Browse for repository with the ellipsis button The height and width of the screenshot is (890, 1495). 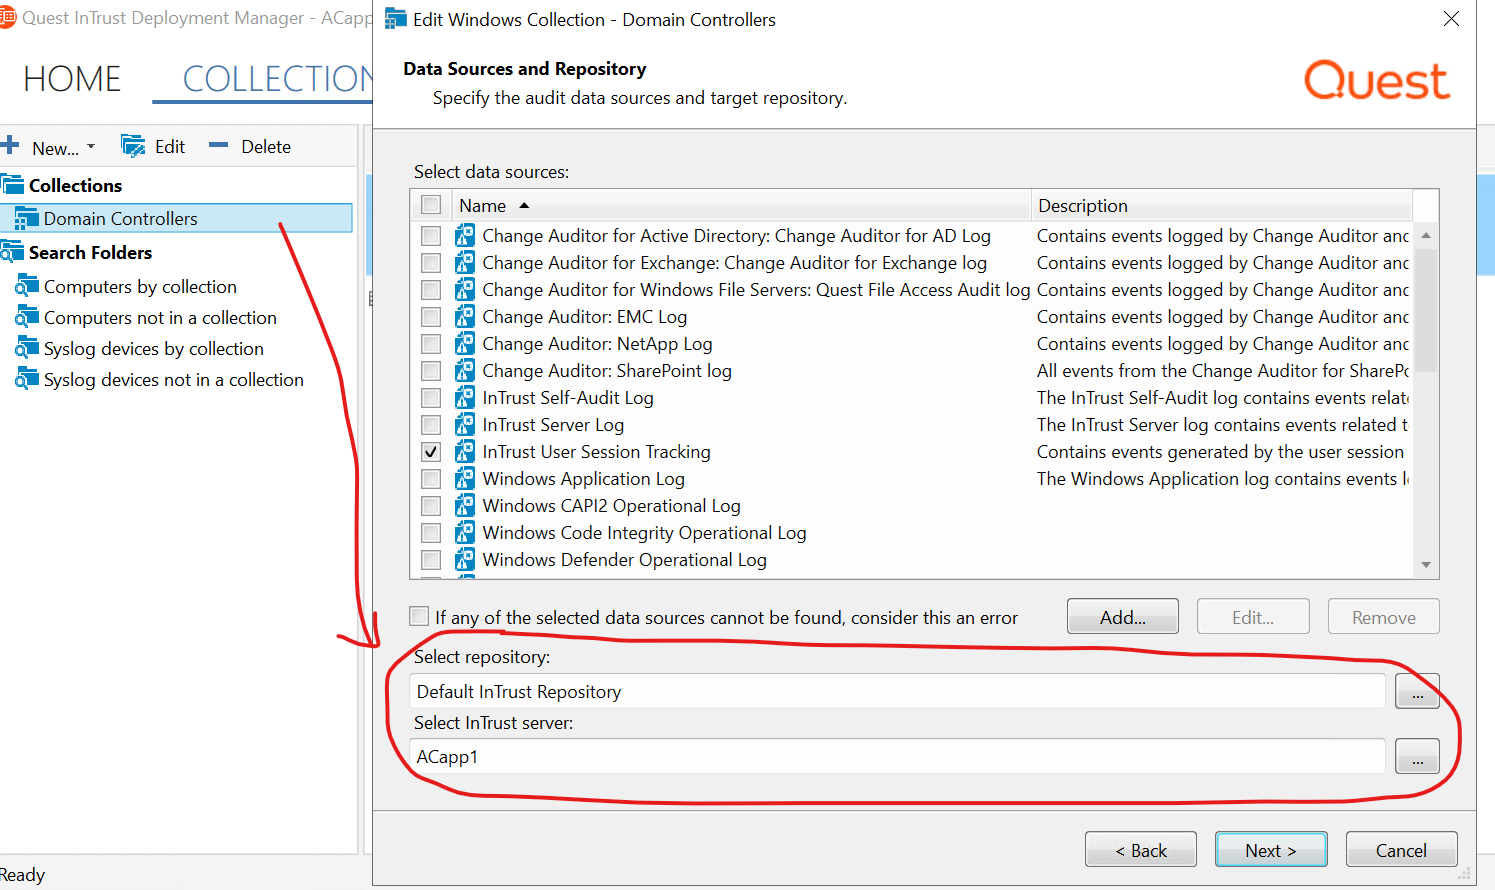(1417, 691)
